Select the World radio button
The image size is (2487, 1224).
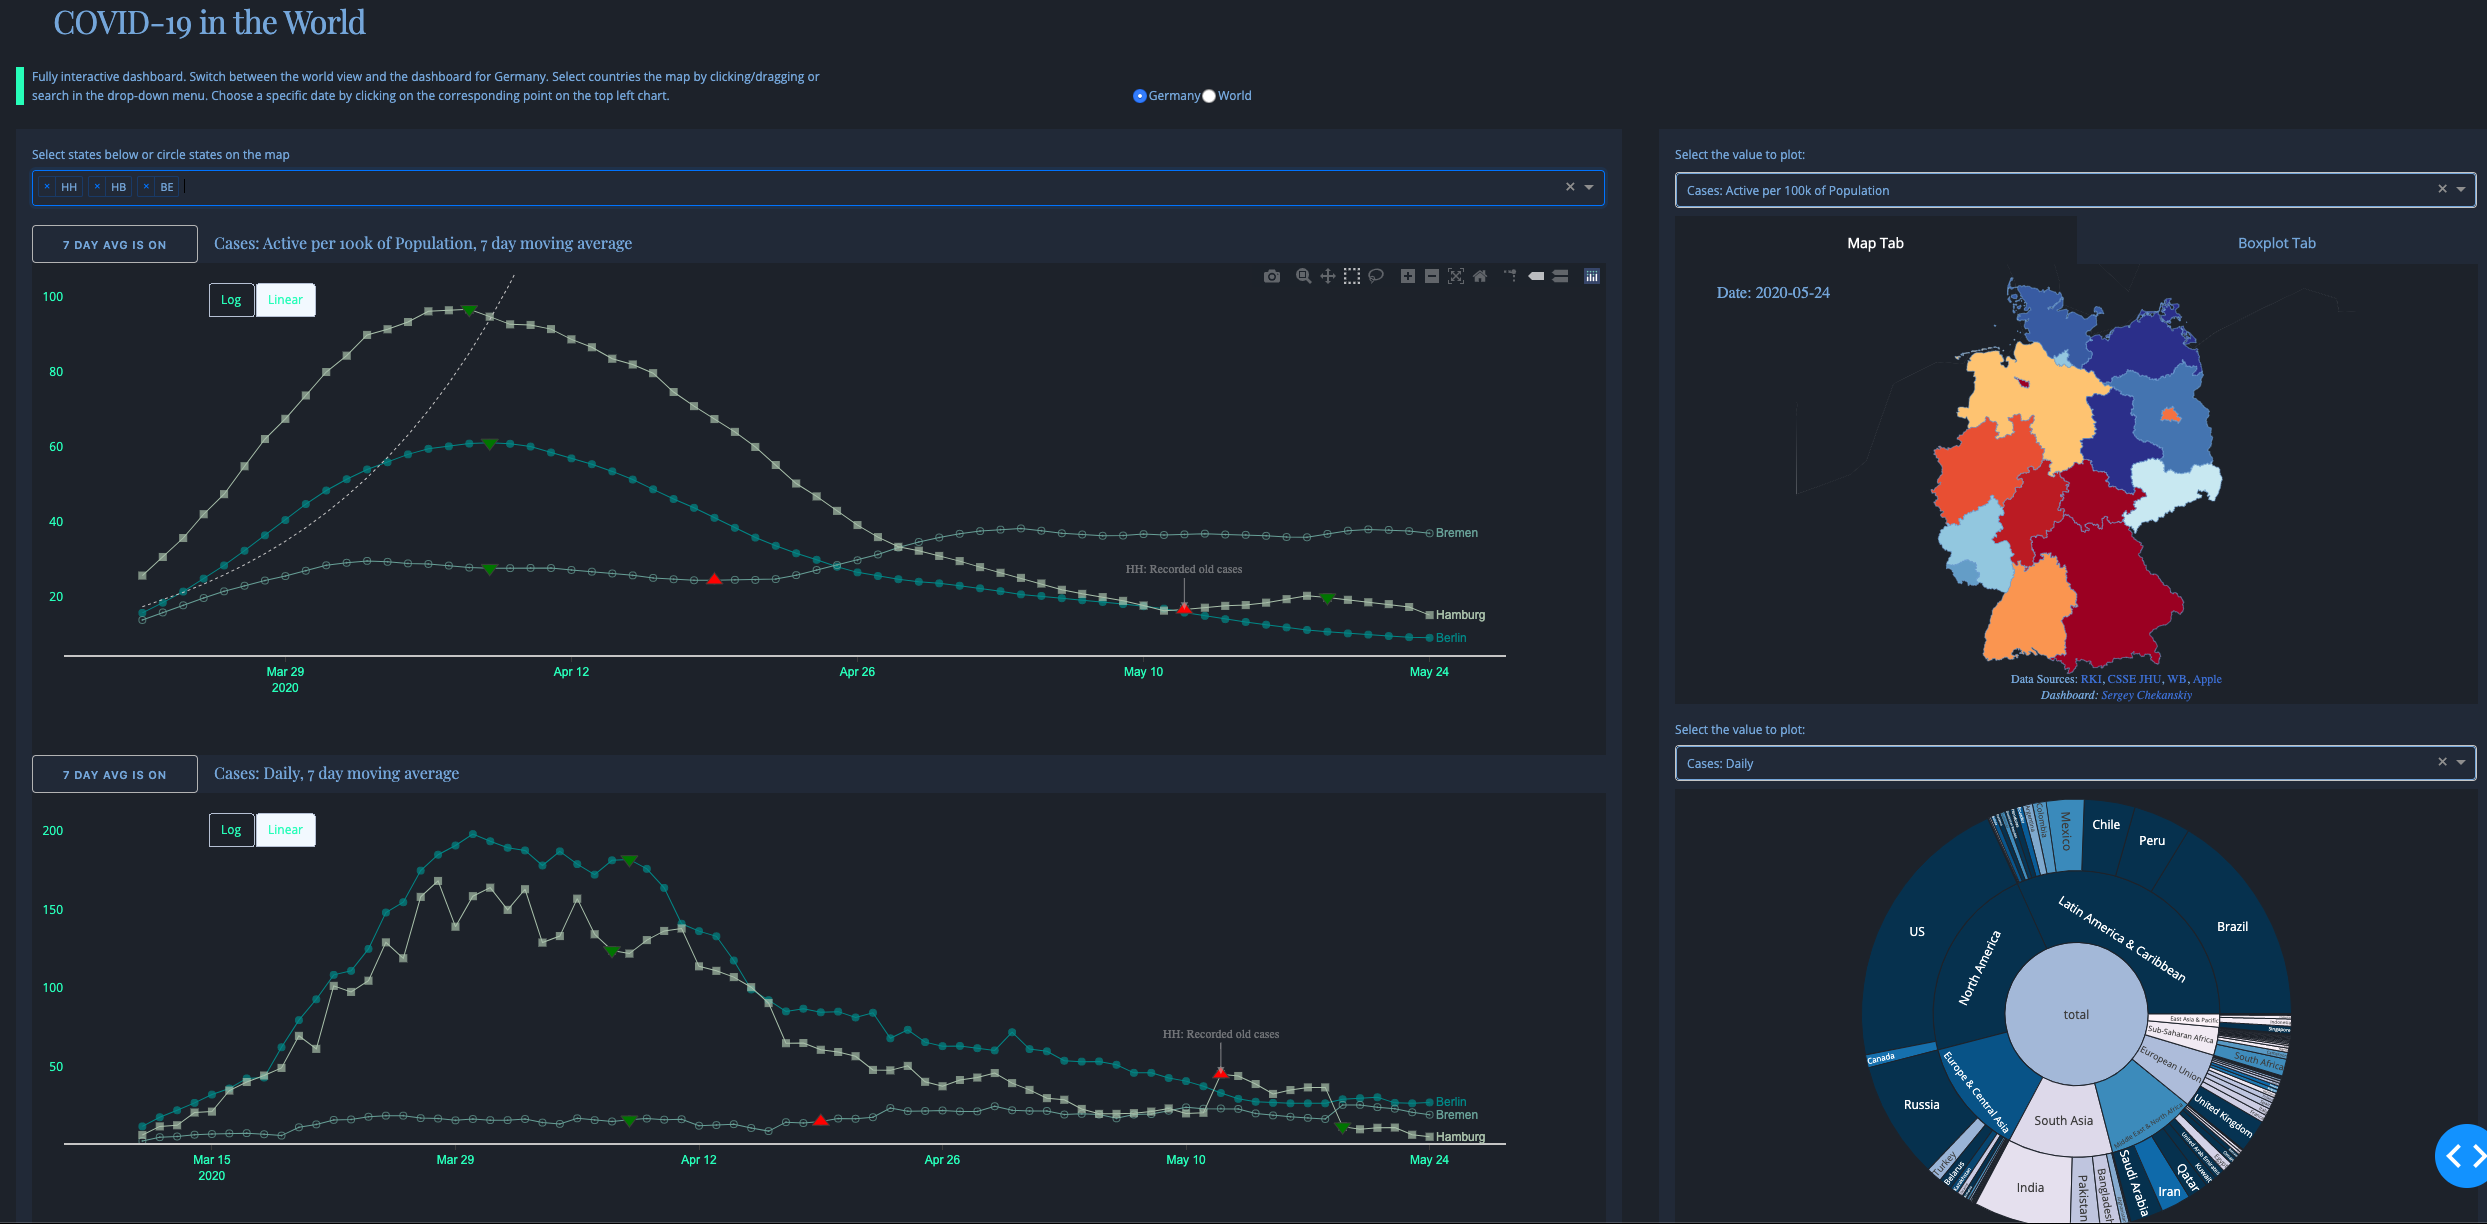(x=1209, y=96)
